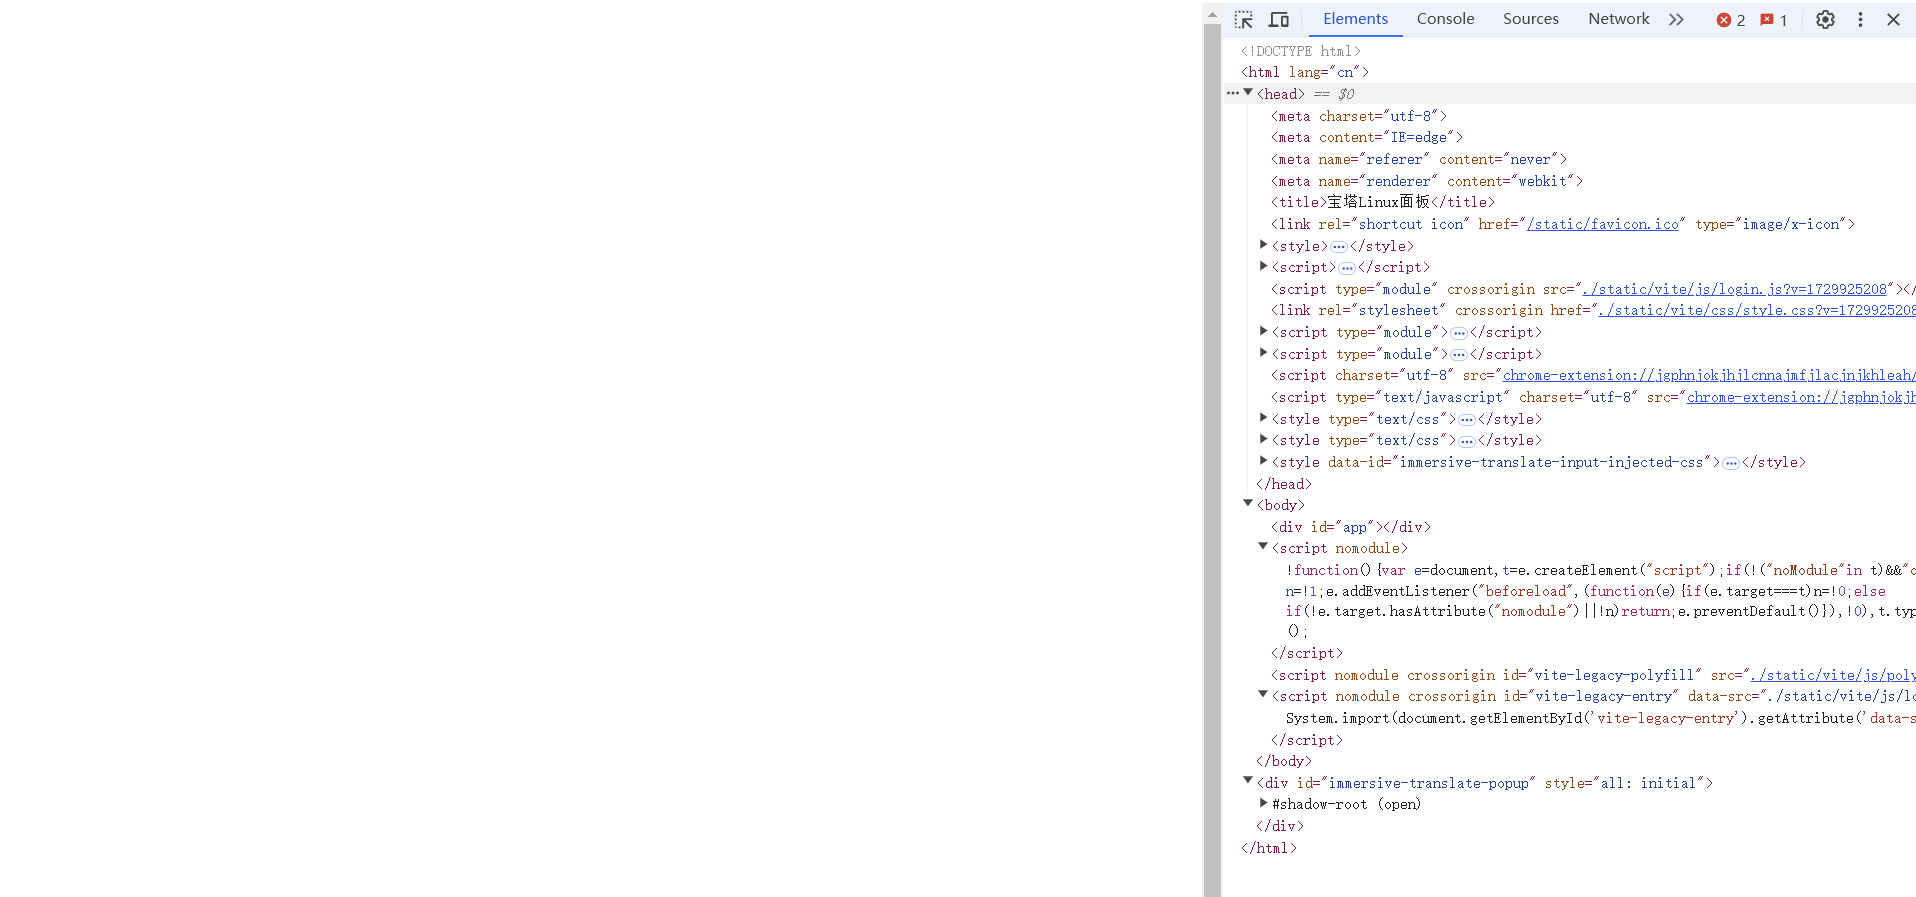Switch to the Elements tab
Viewport: 1916px width, 897px height.
(x=1355, y=19)
